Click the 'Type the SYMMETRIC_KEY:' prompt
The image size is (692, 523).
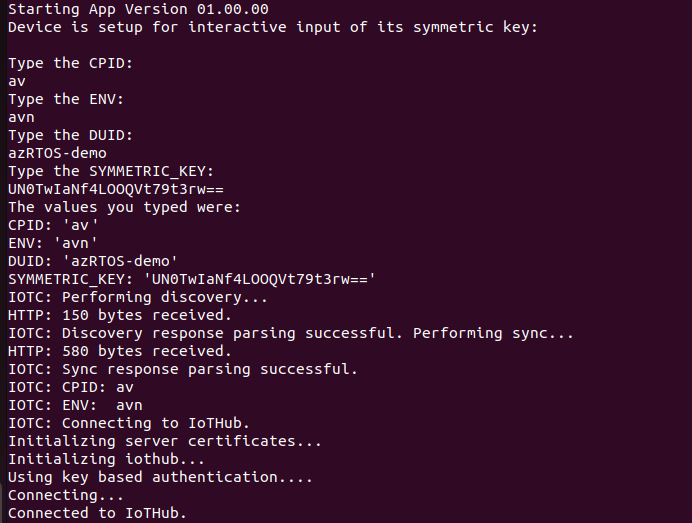[x=111, y=171]
